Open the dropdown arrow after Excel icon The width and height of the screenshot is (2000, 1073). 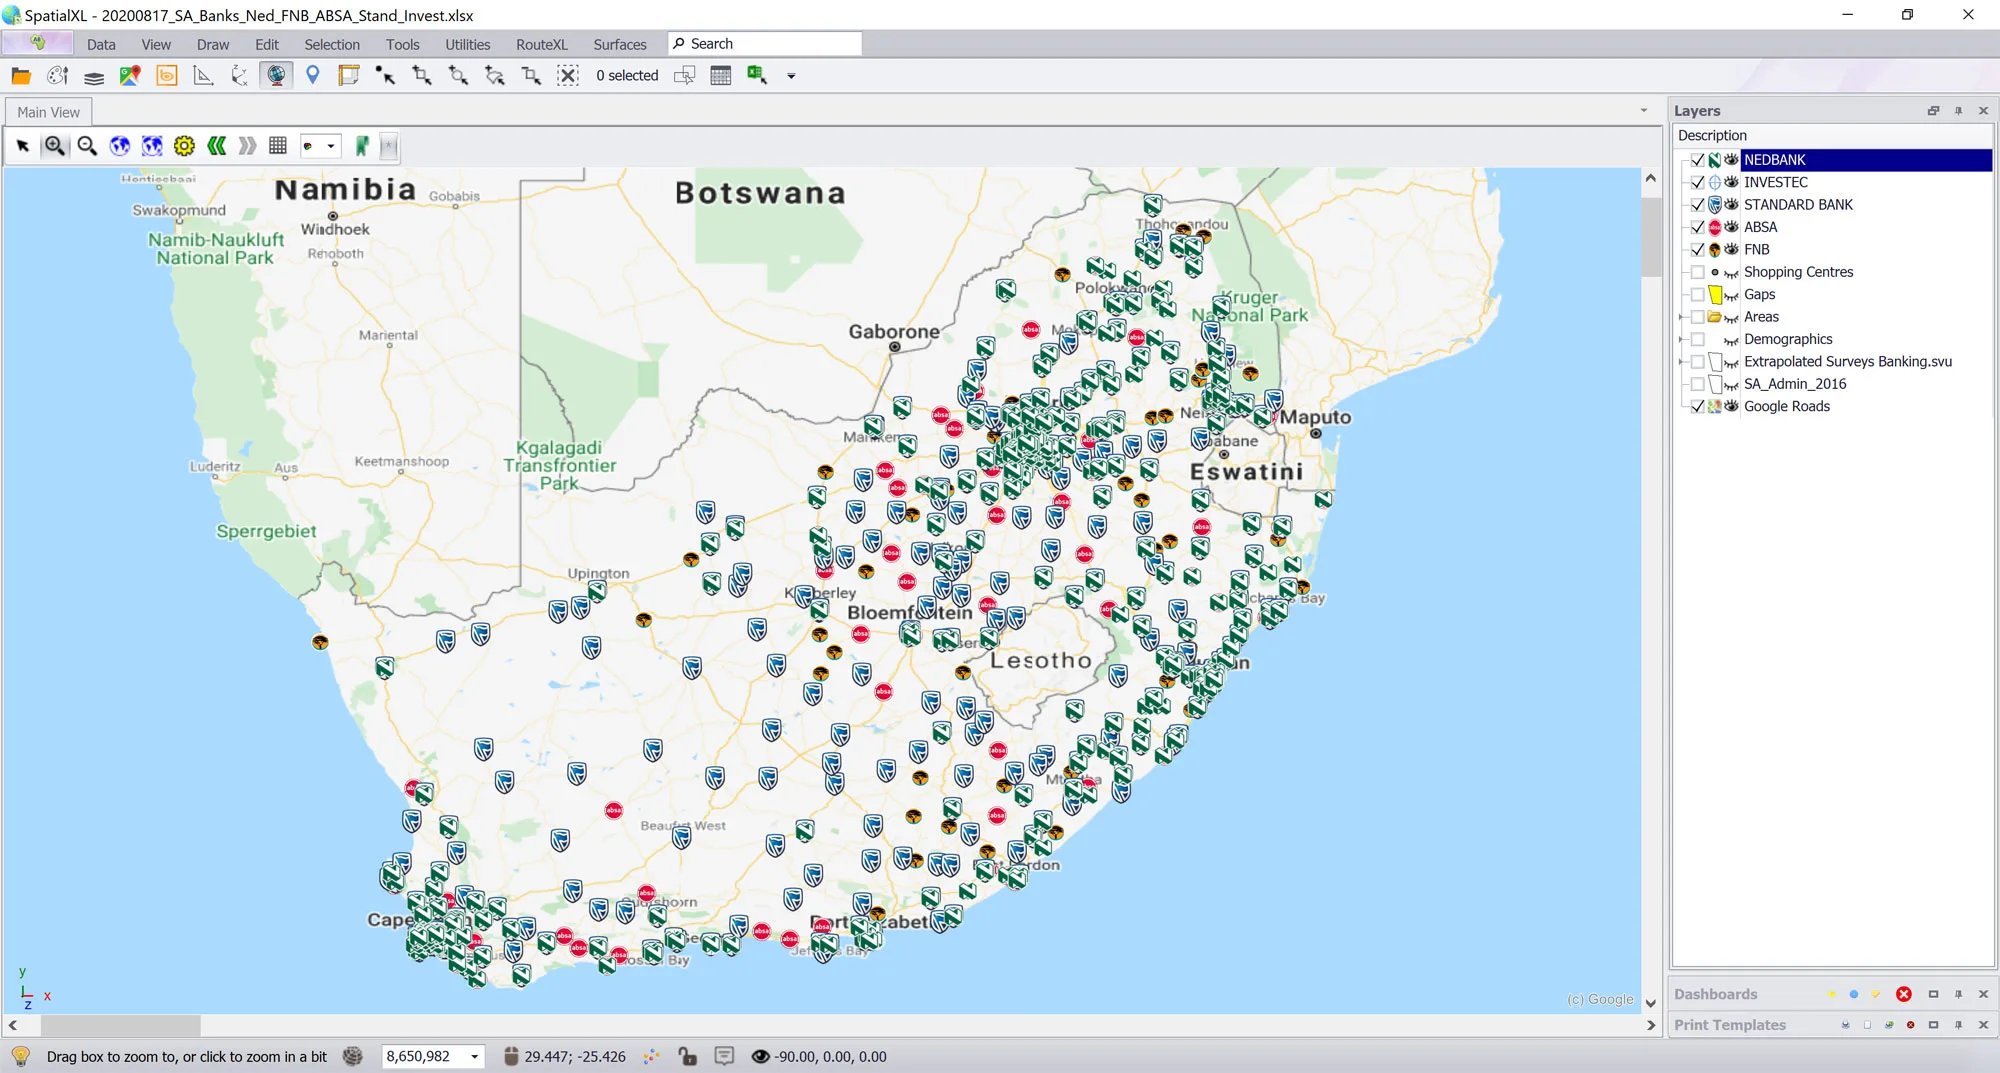click(x=791, y=76)
